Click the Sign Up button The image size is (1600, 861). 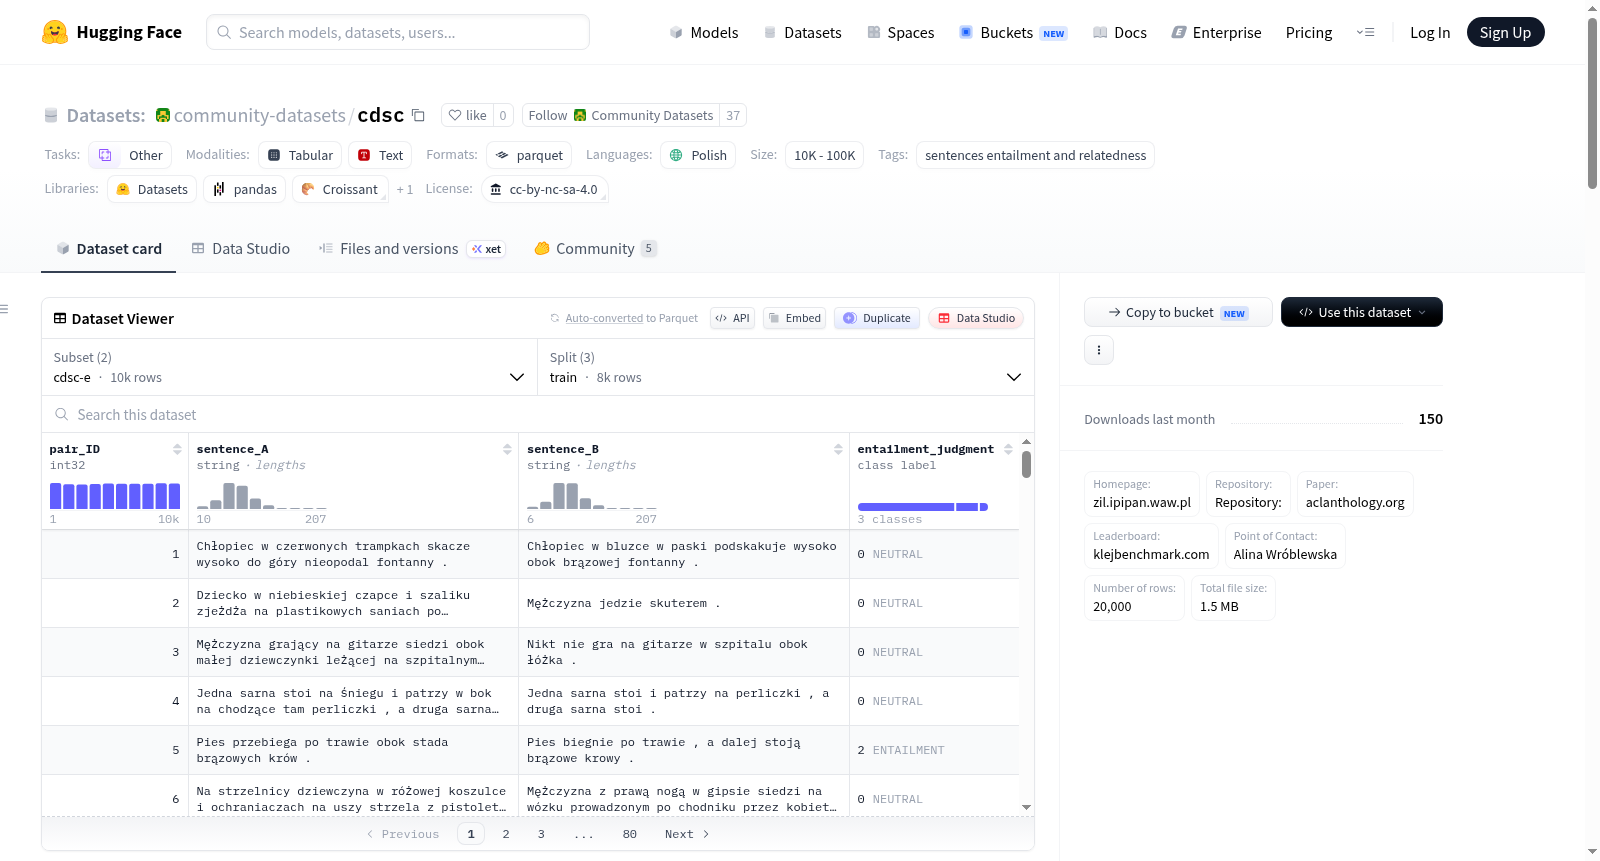[1505, 32]
